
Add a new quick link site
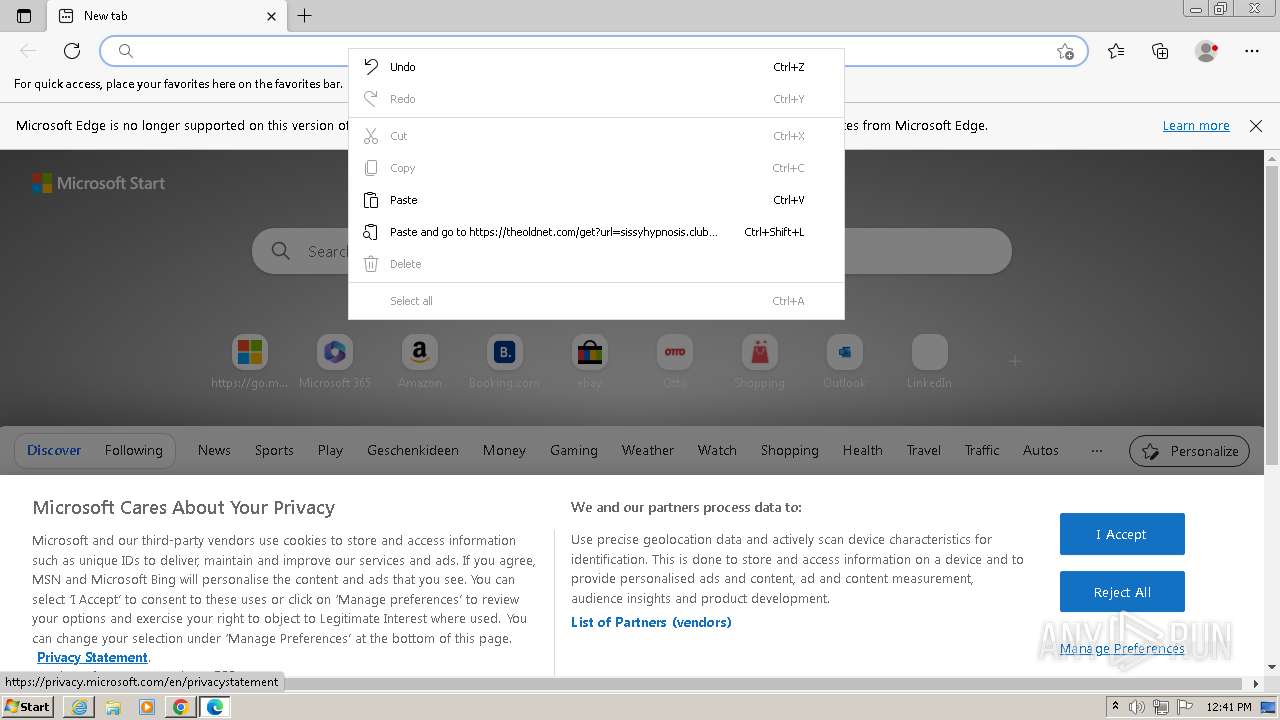point(1015,361)
